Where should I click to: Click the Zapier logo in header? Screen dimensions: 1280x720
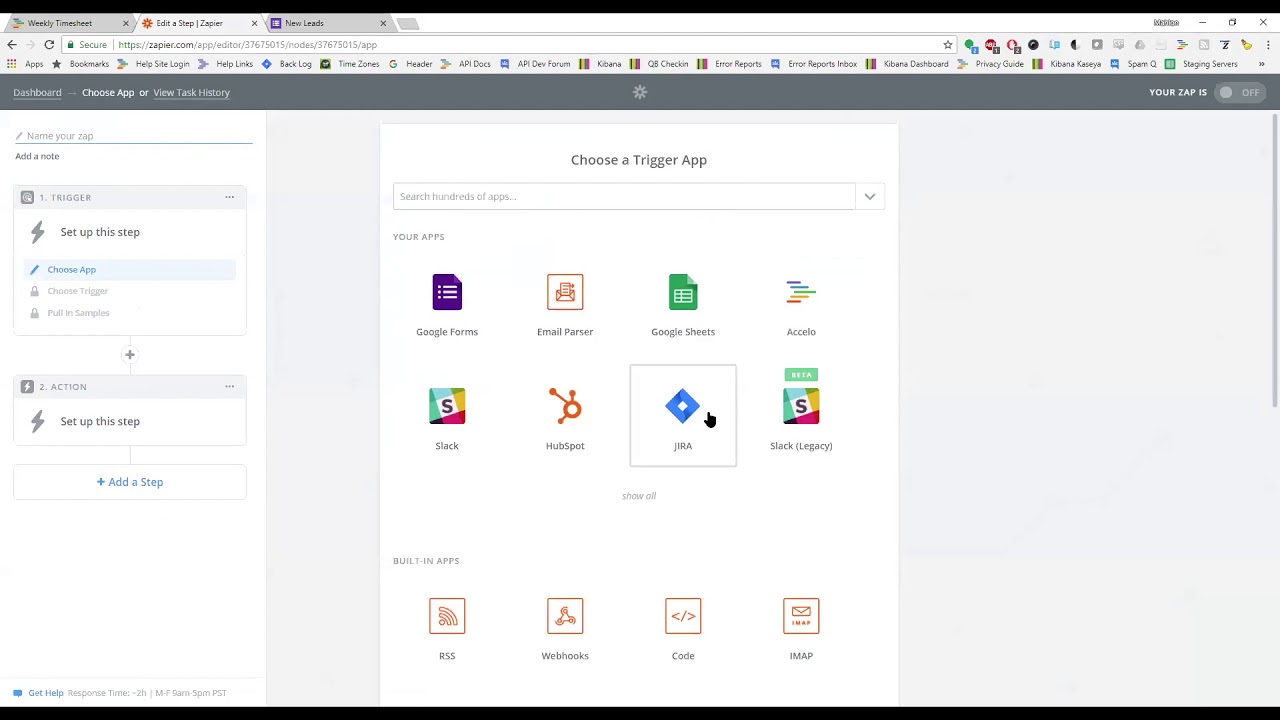tap(640, 92)
